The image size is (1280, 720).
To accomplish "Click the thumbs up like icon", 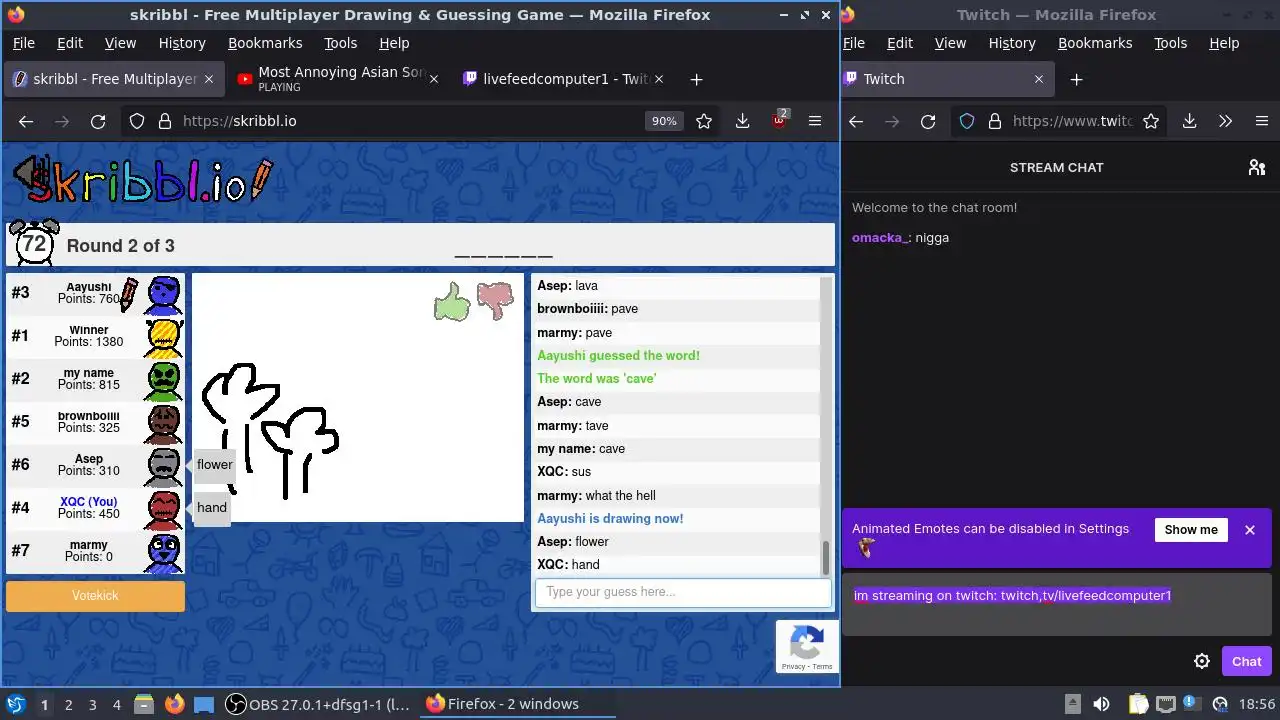I will [x=452, y=301].
